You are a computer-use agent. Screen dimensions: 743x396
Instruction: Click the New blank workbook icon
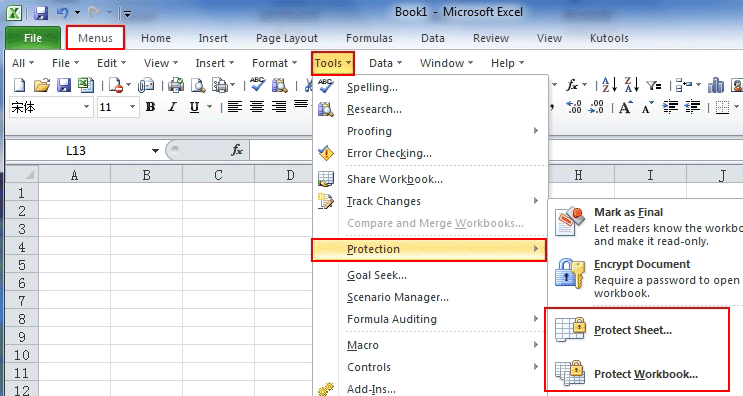point(19,86)
